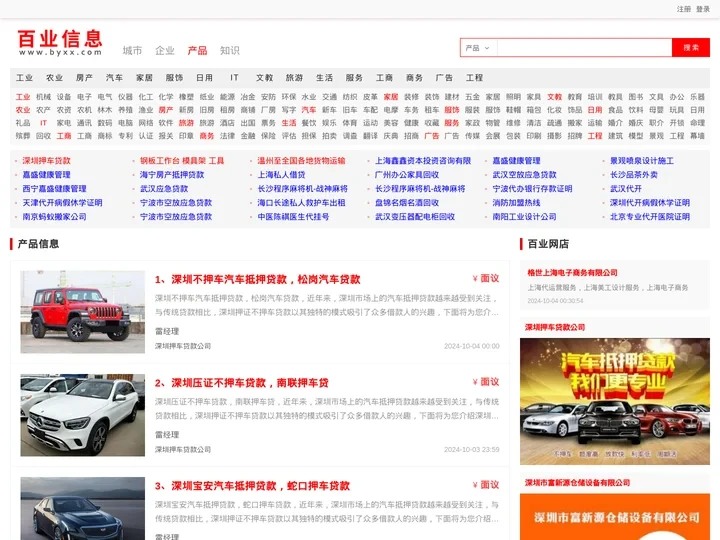Open the 温州至全国各地货物运输 link

[x=301, y=161]
